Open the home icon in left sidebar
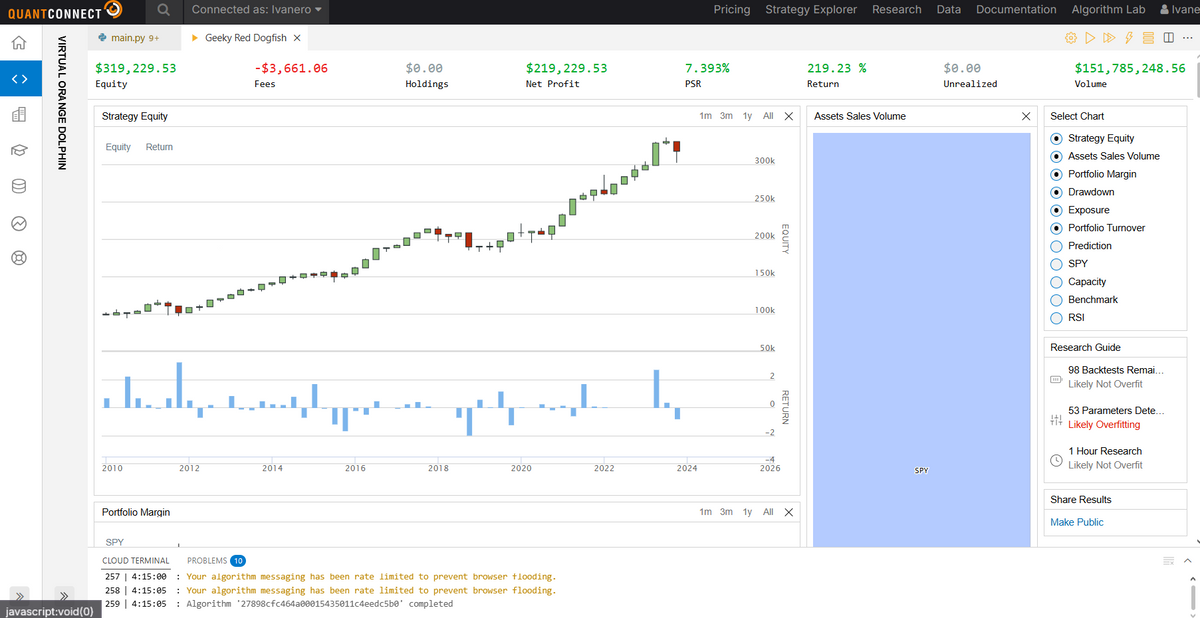Viewport: 1200px width, 618px height. pos(18,43)
